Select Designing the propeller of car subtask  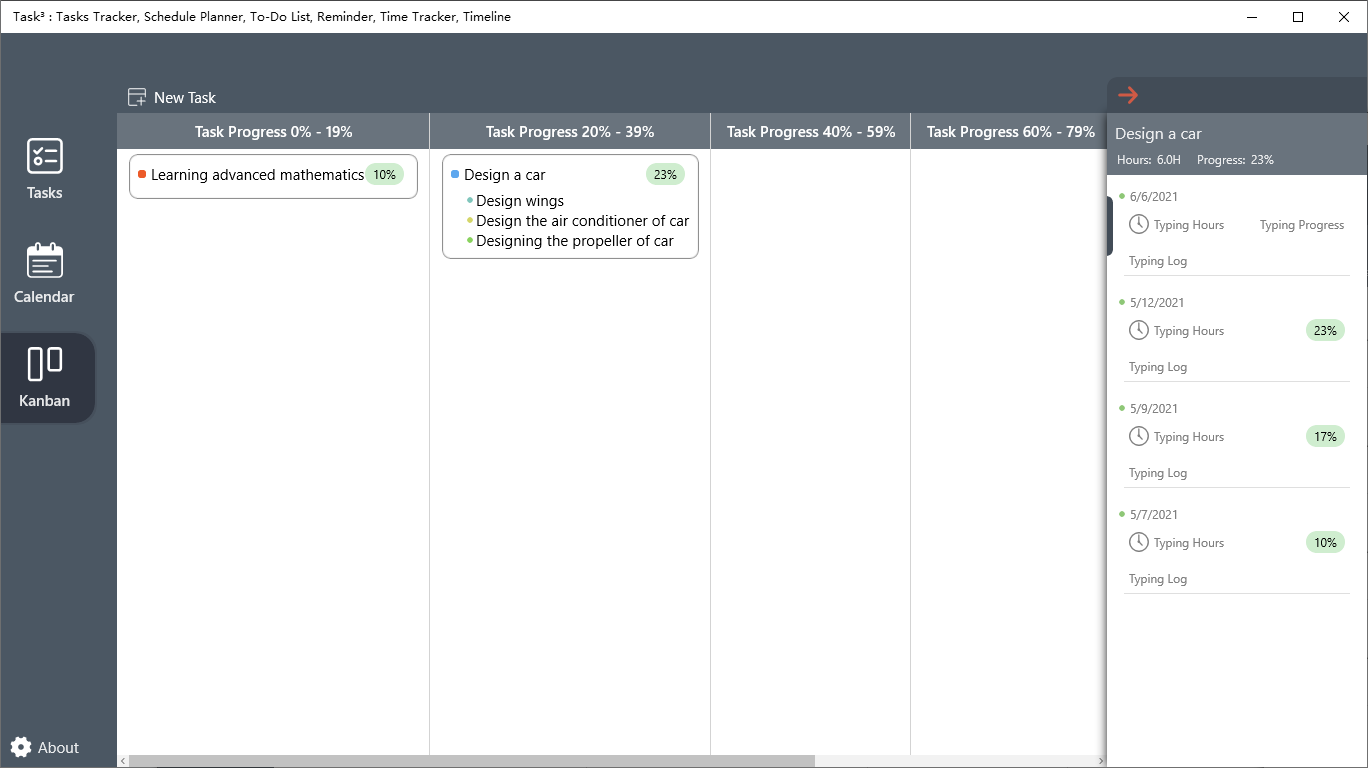coord(575,241)
